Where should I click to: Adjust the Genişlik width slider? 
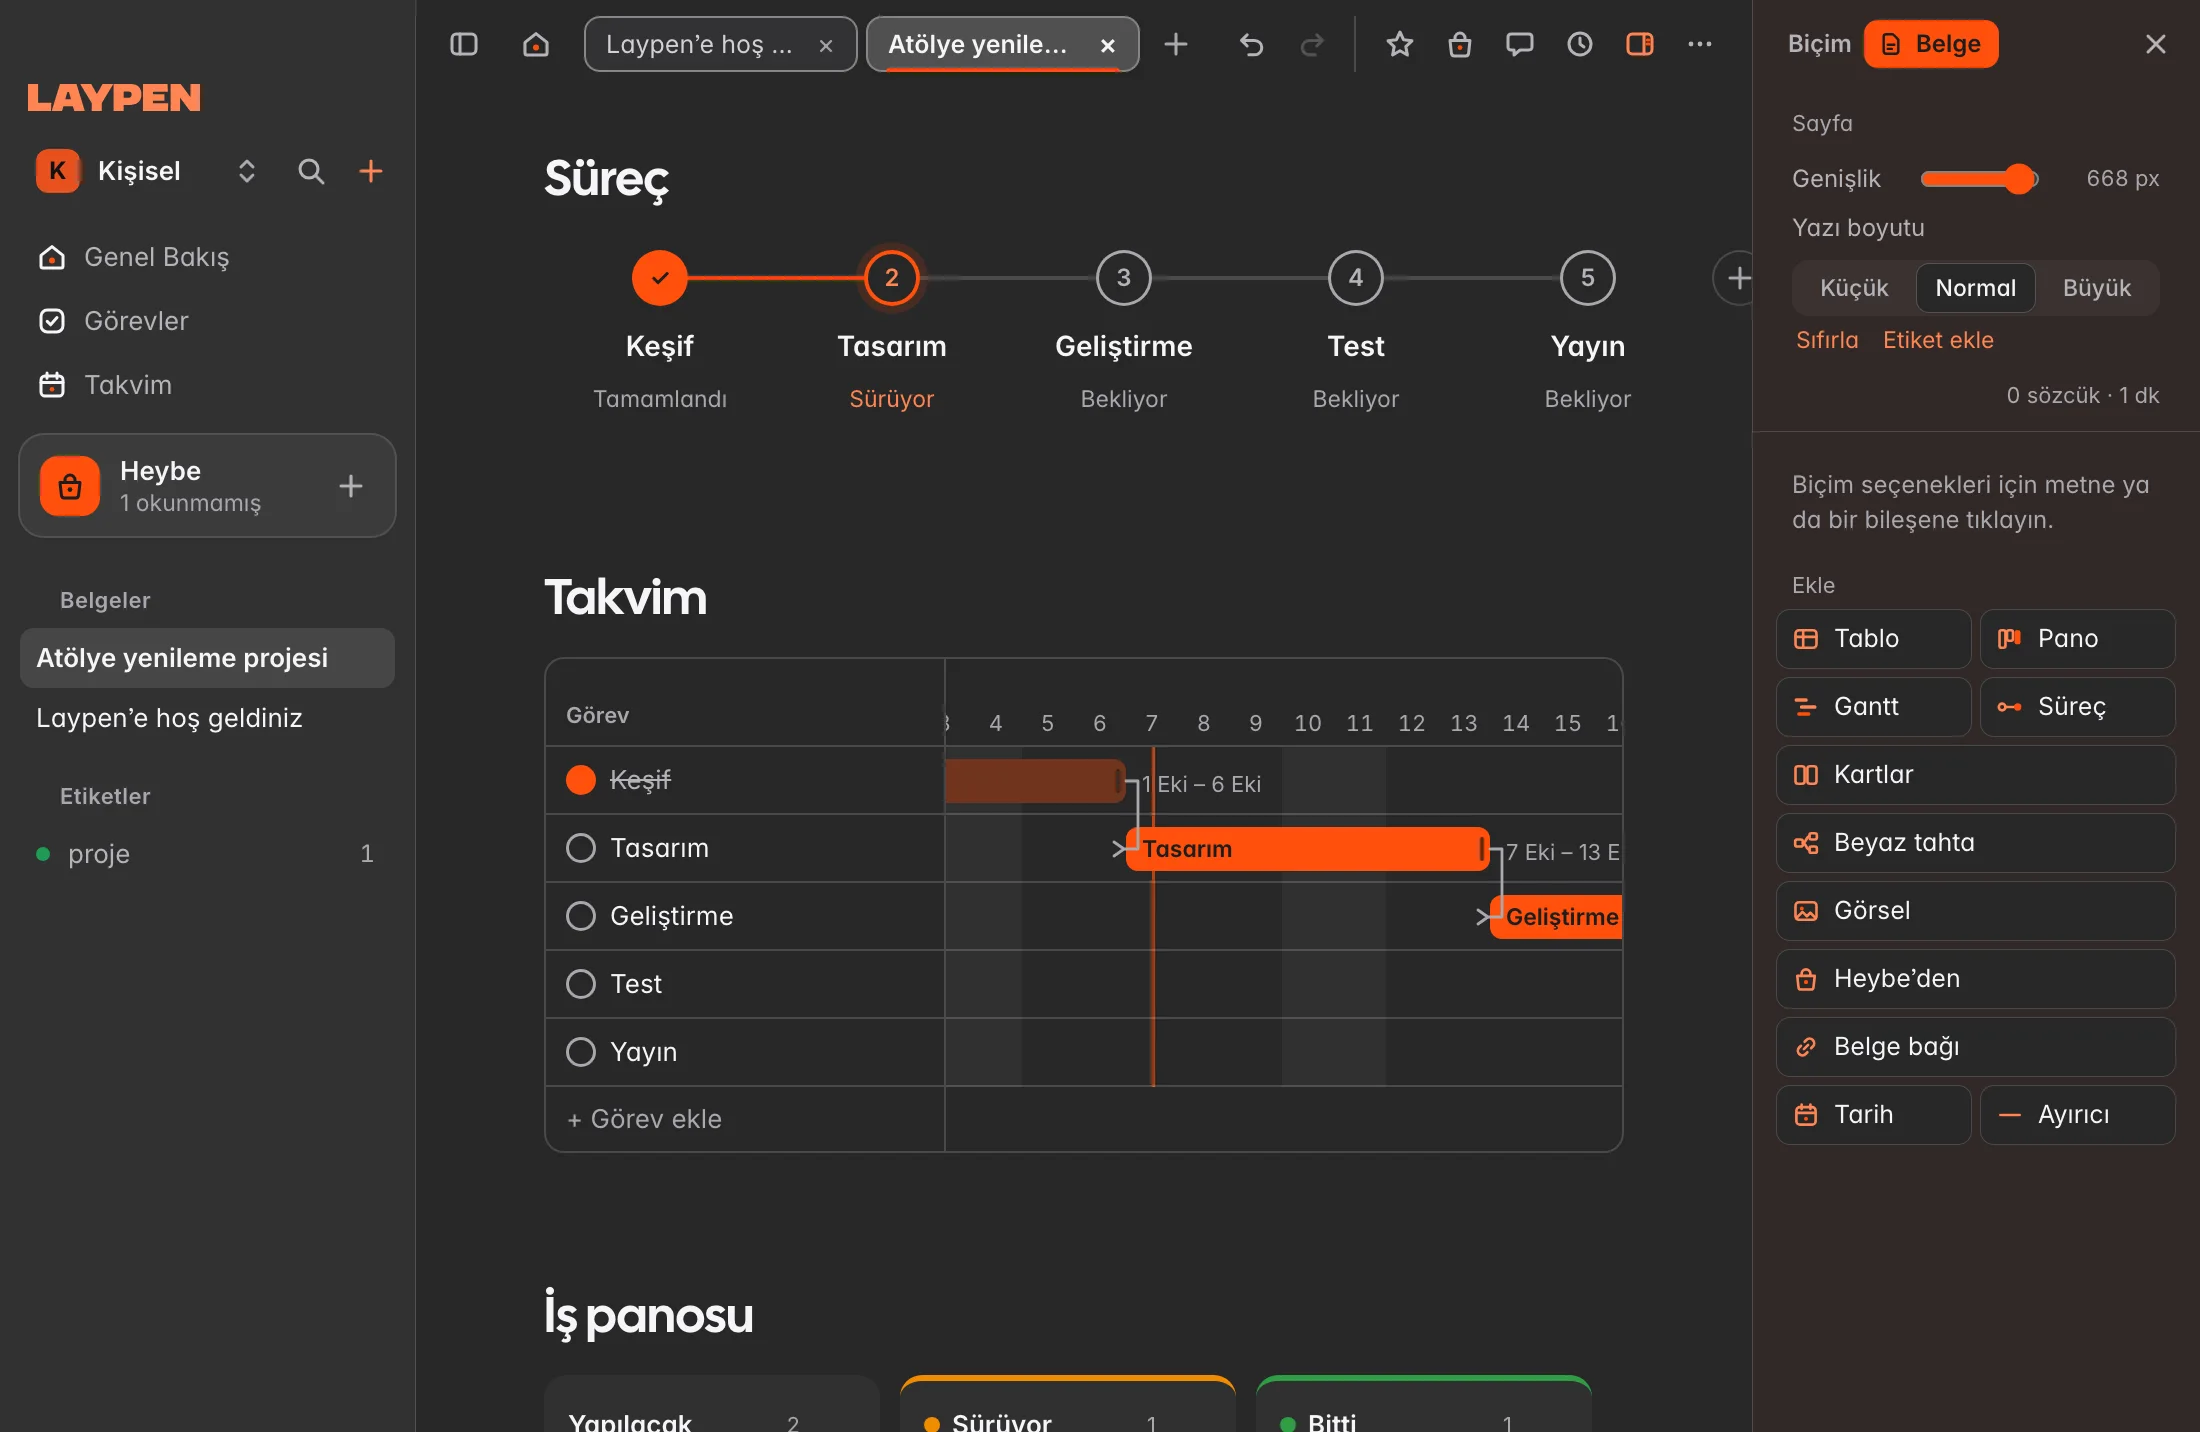click(1979, 179)
